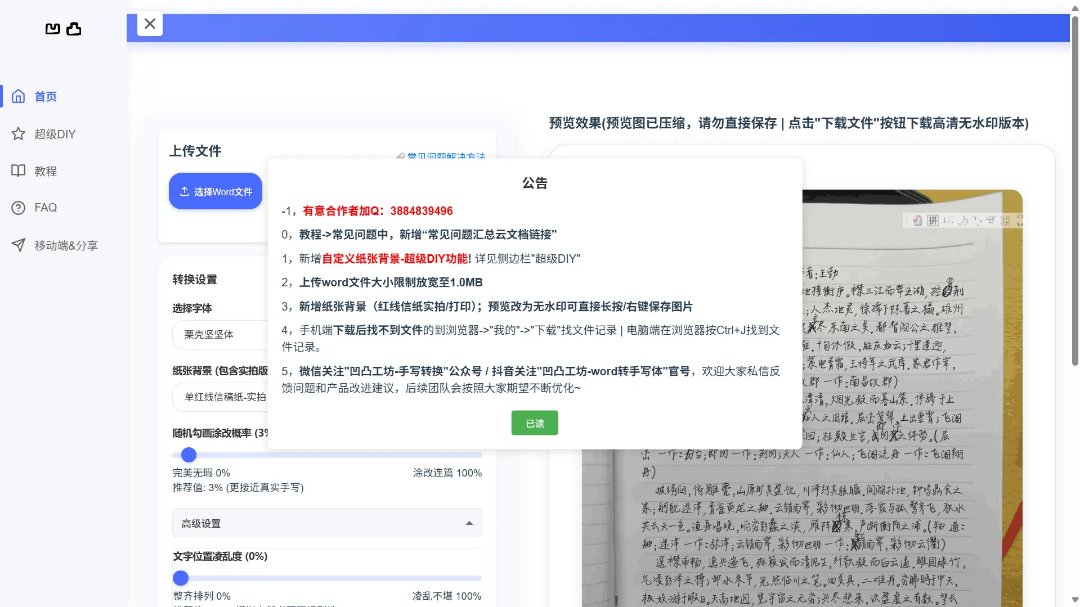The width and height of the screenshot is (1080, 607).
Task: Click the upload arrow icon on 选择Word文件
Action: point(184,191)
